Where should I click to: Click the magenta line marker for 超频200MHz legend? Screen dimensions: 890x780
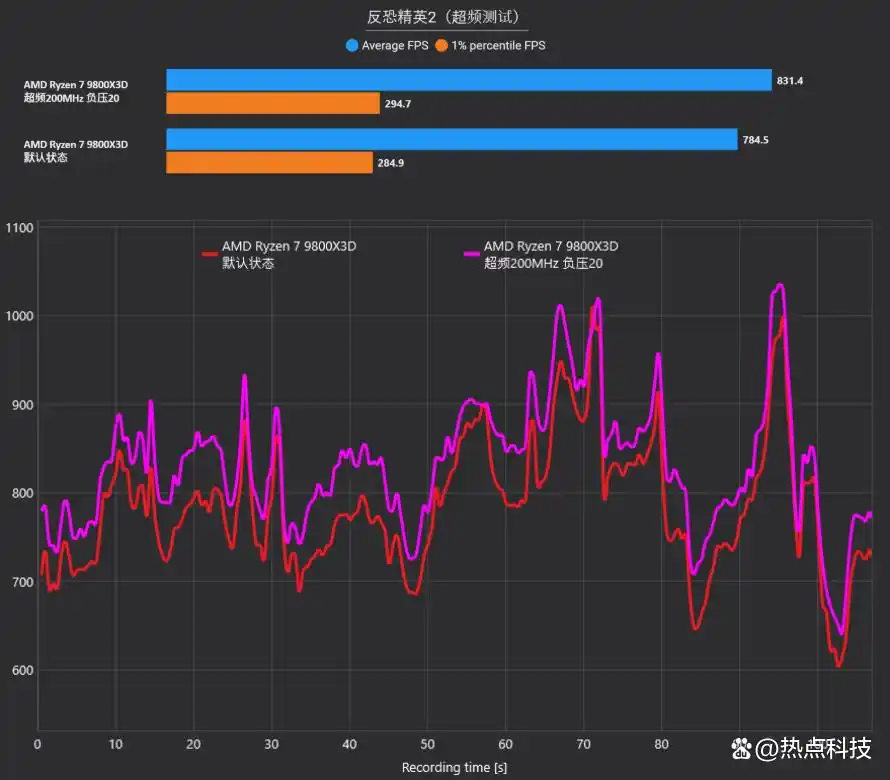coord(472,254)
